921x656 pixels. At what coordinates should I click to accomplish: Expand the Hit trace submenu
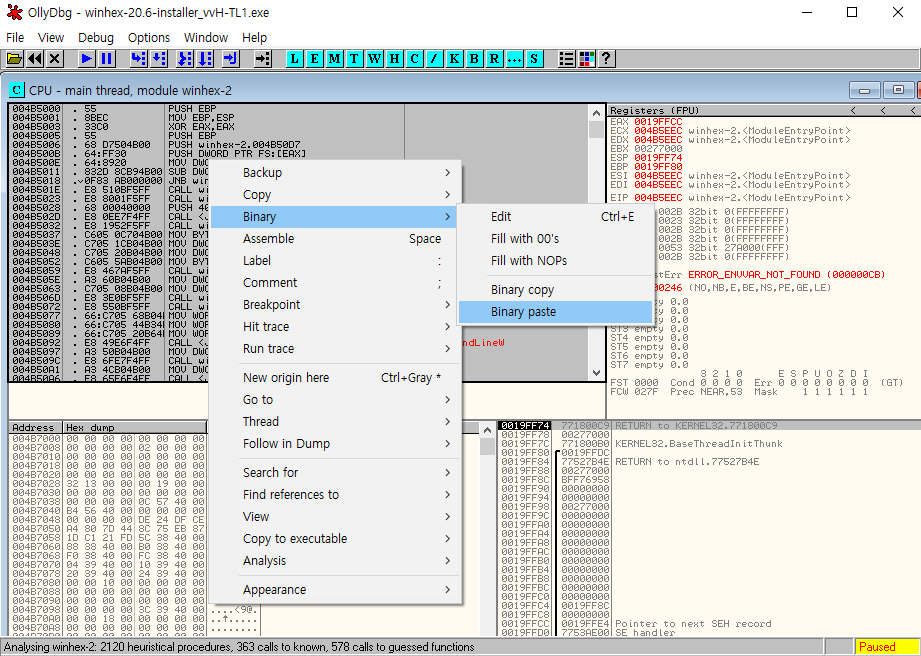tap(335, 327)
